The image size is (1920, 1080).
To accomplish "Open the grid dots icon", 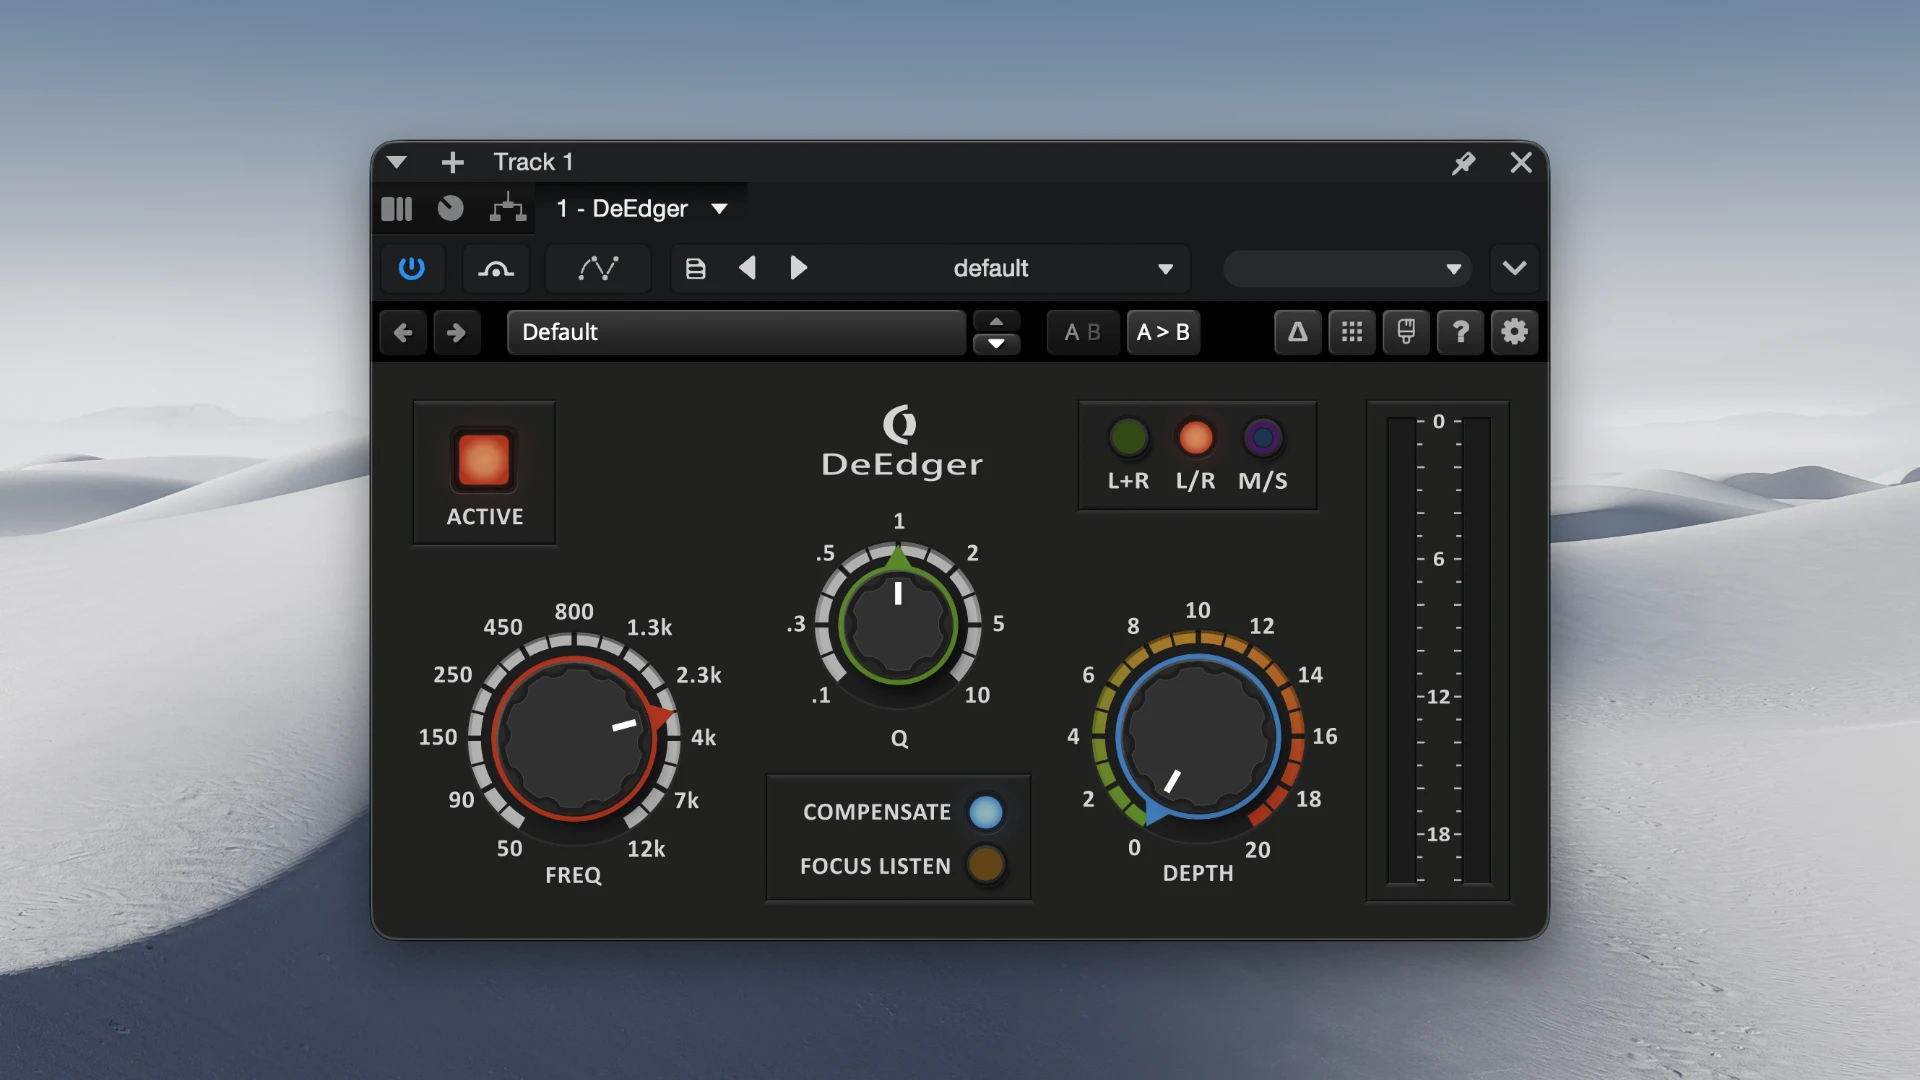I will [1352, 332].
